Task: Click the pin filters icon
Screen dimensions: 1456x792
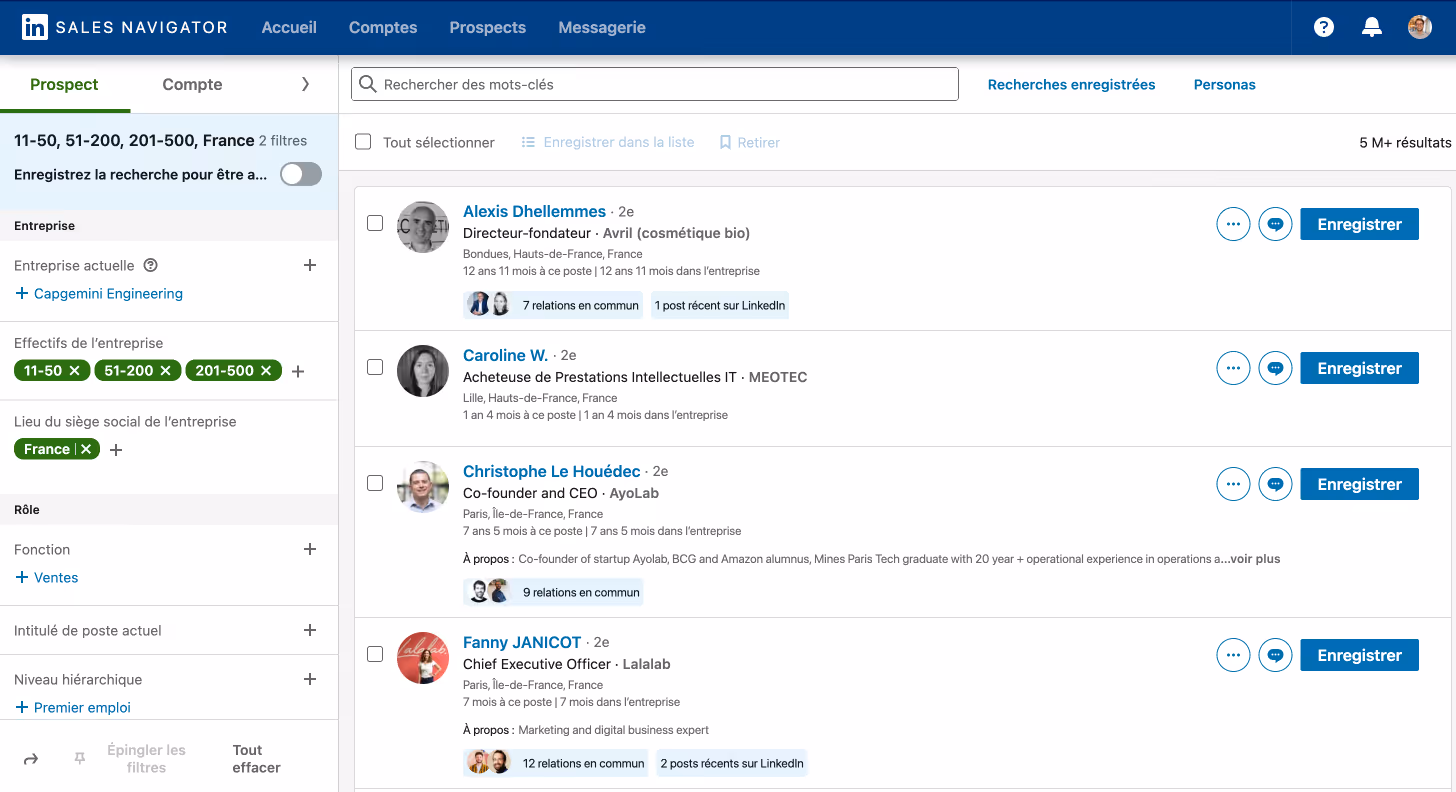Action: (80, 759)
